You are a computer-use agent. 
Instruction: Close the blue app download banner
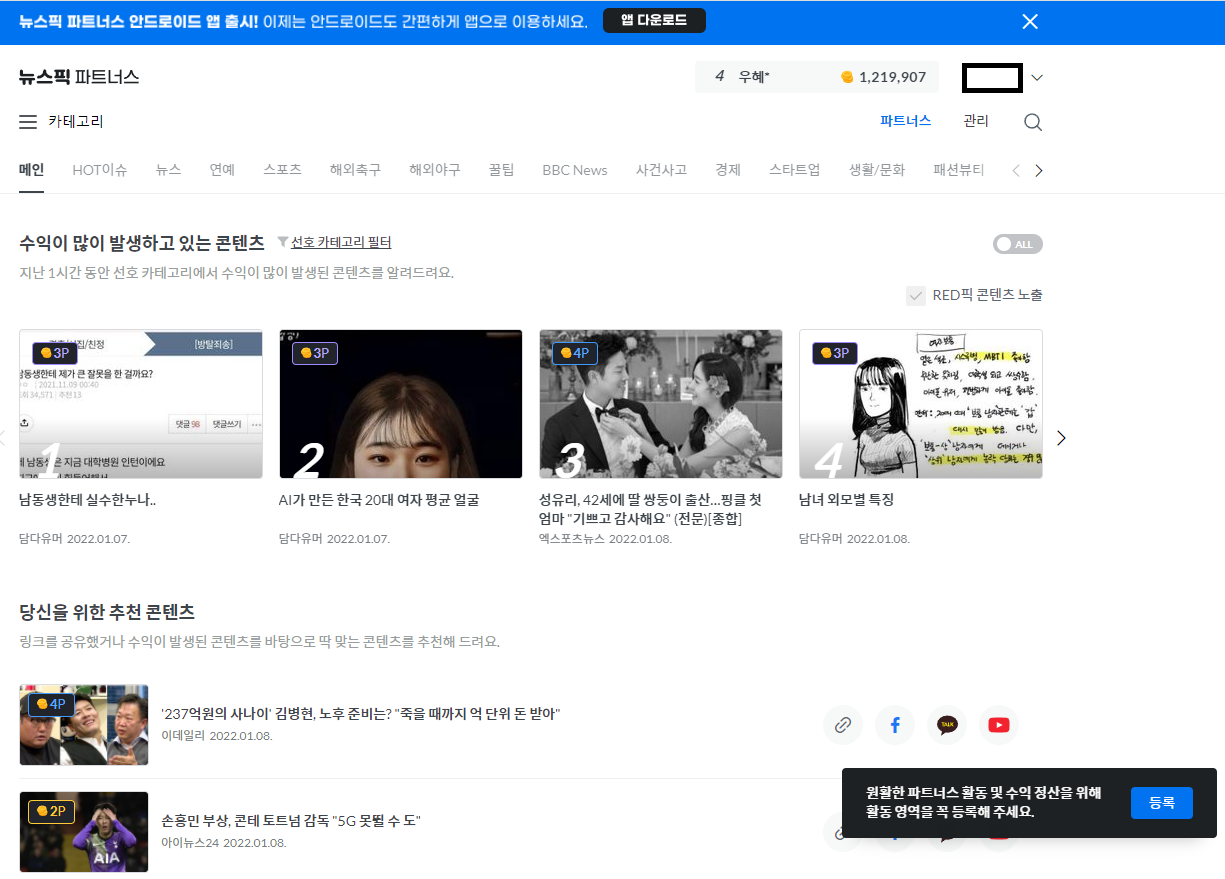coord(1030,22)
